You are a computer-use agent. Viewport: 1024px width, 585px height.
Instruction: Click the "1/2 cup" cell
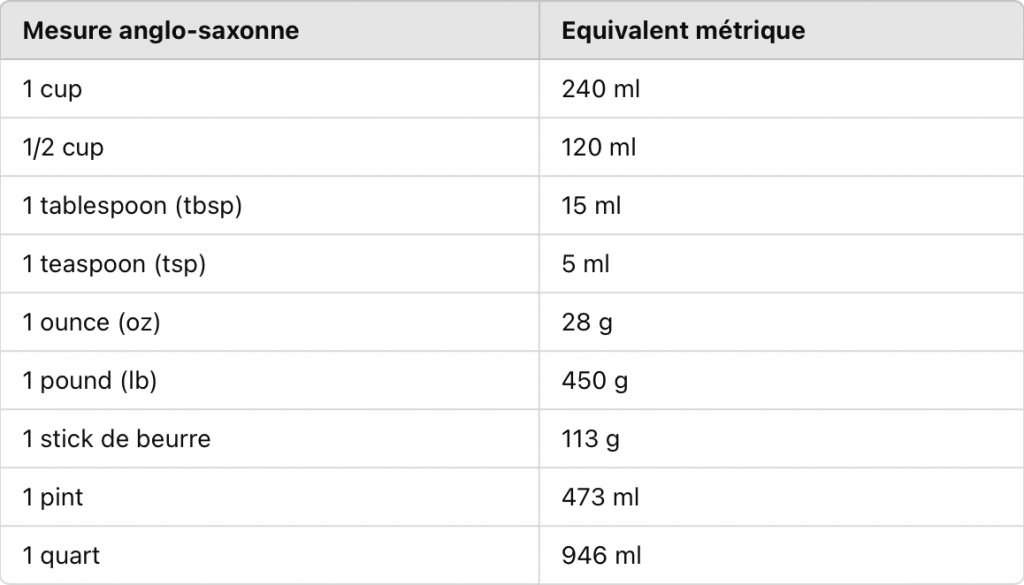click(x=63, y=148)
